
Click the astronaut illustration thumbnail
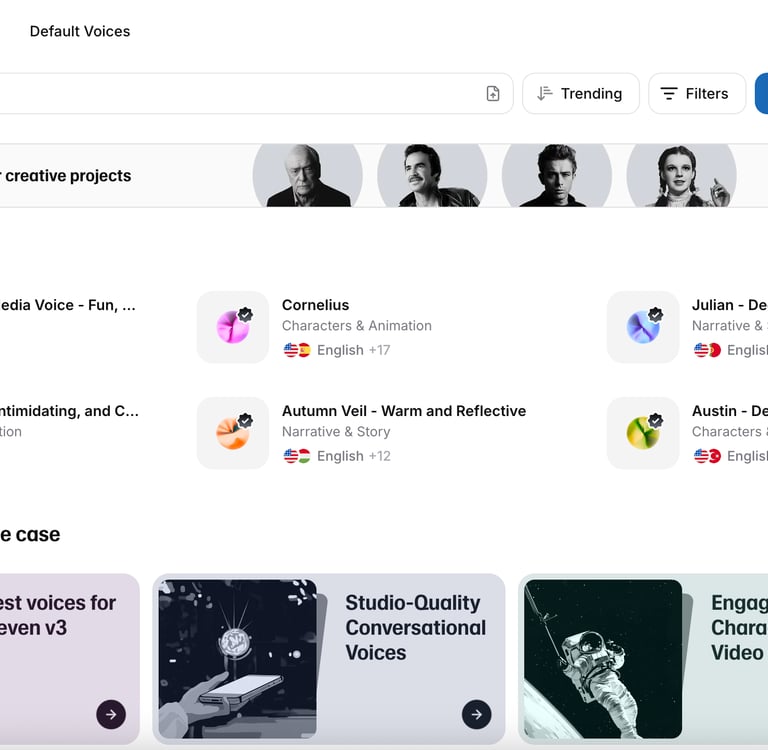pos(603,658)
